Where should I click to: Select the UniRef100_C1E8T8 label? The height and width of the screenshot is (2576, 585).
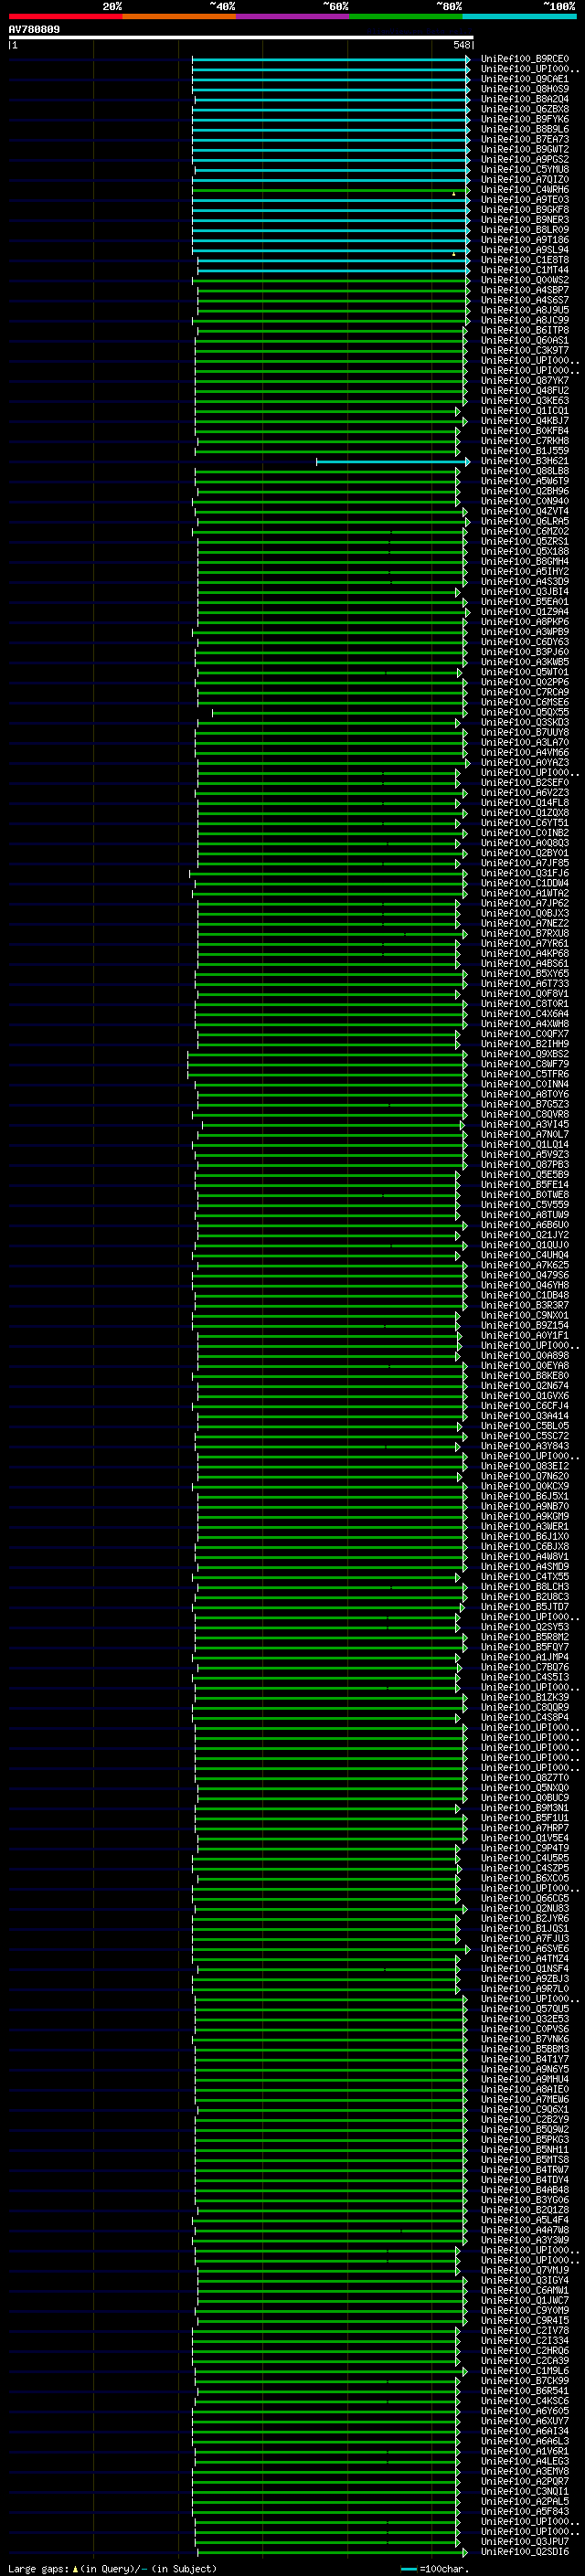pyautogui.click(x=524, y=260)
